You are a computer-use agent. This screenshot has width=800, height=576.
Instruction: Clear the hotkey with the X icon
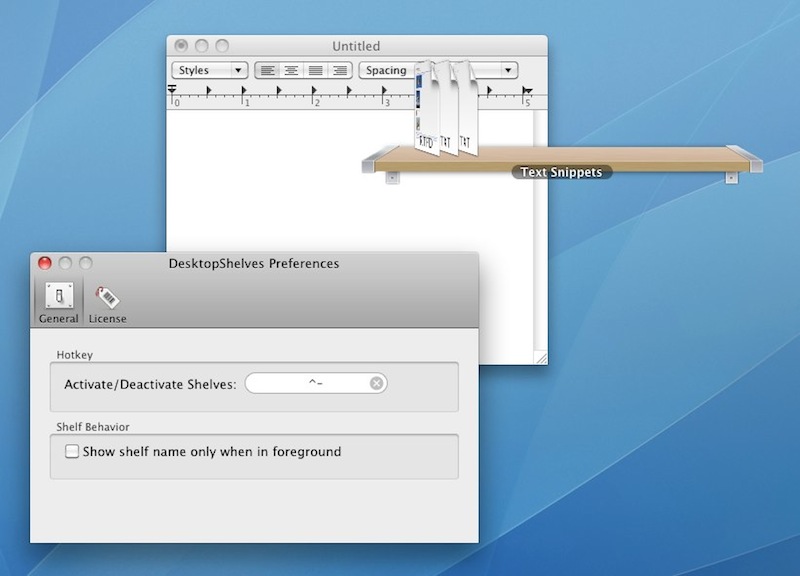click(x=376, y=384)
